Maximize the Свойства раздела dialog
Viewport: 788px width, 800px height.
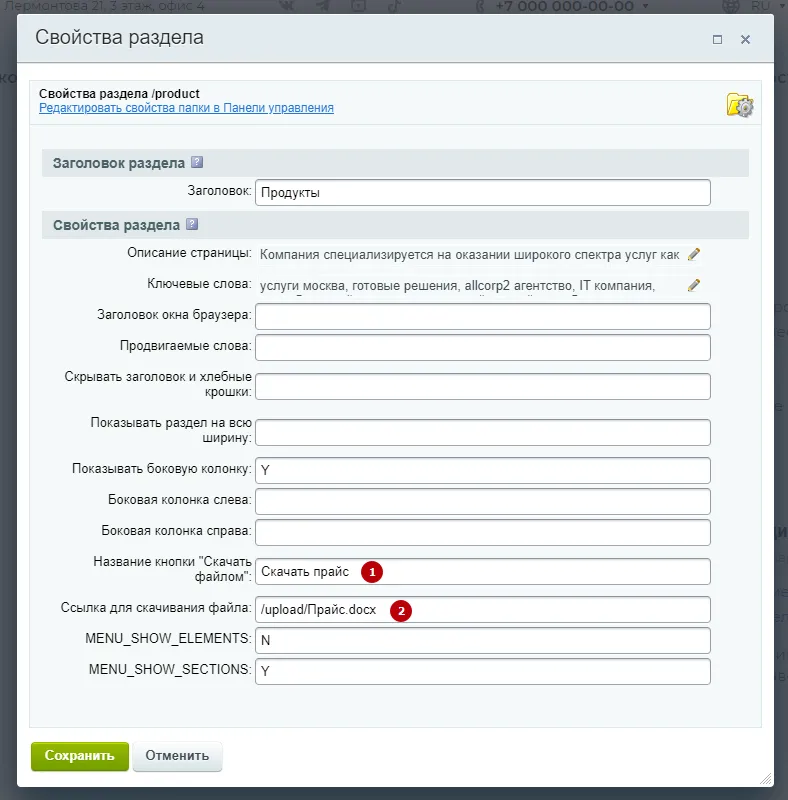pyautogui.click(x=717, y=39)
